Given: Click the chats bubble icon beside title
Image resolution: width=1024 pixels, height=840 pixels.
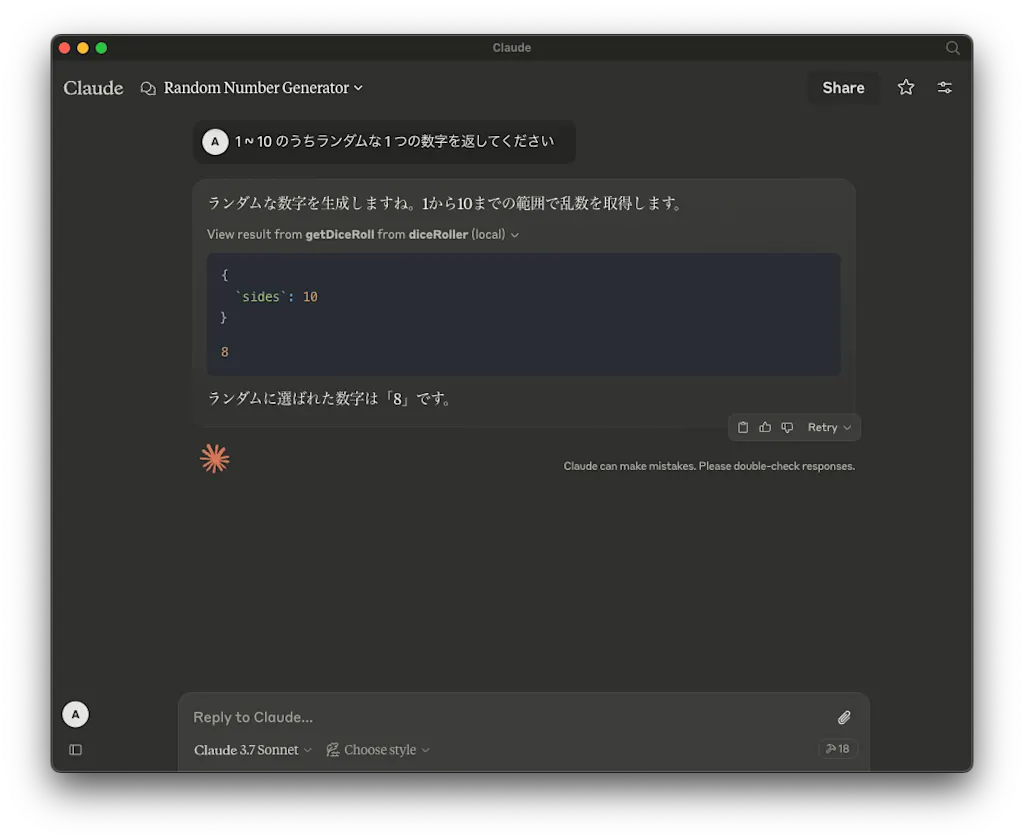Looking at the screenshot, I should coord(148,88).
